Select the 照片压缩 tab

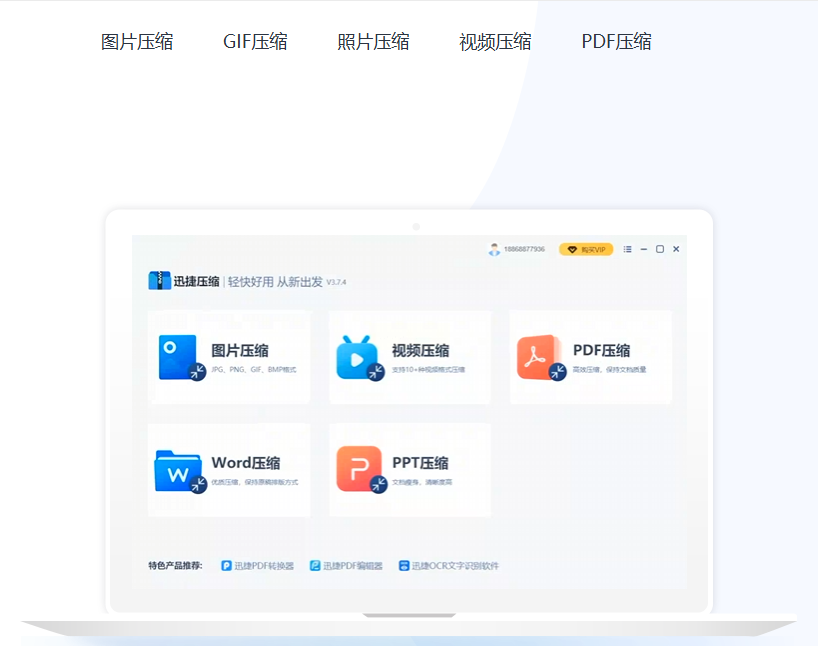(373, 42)
